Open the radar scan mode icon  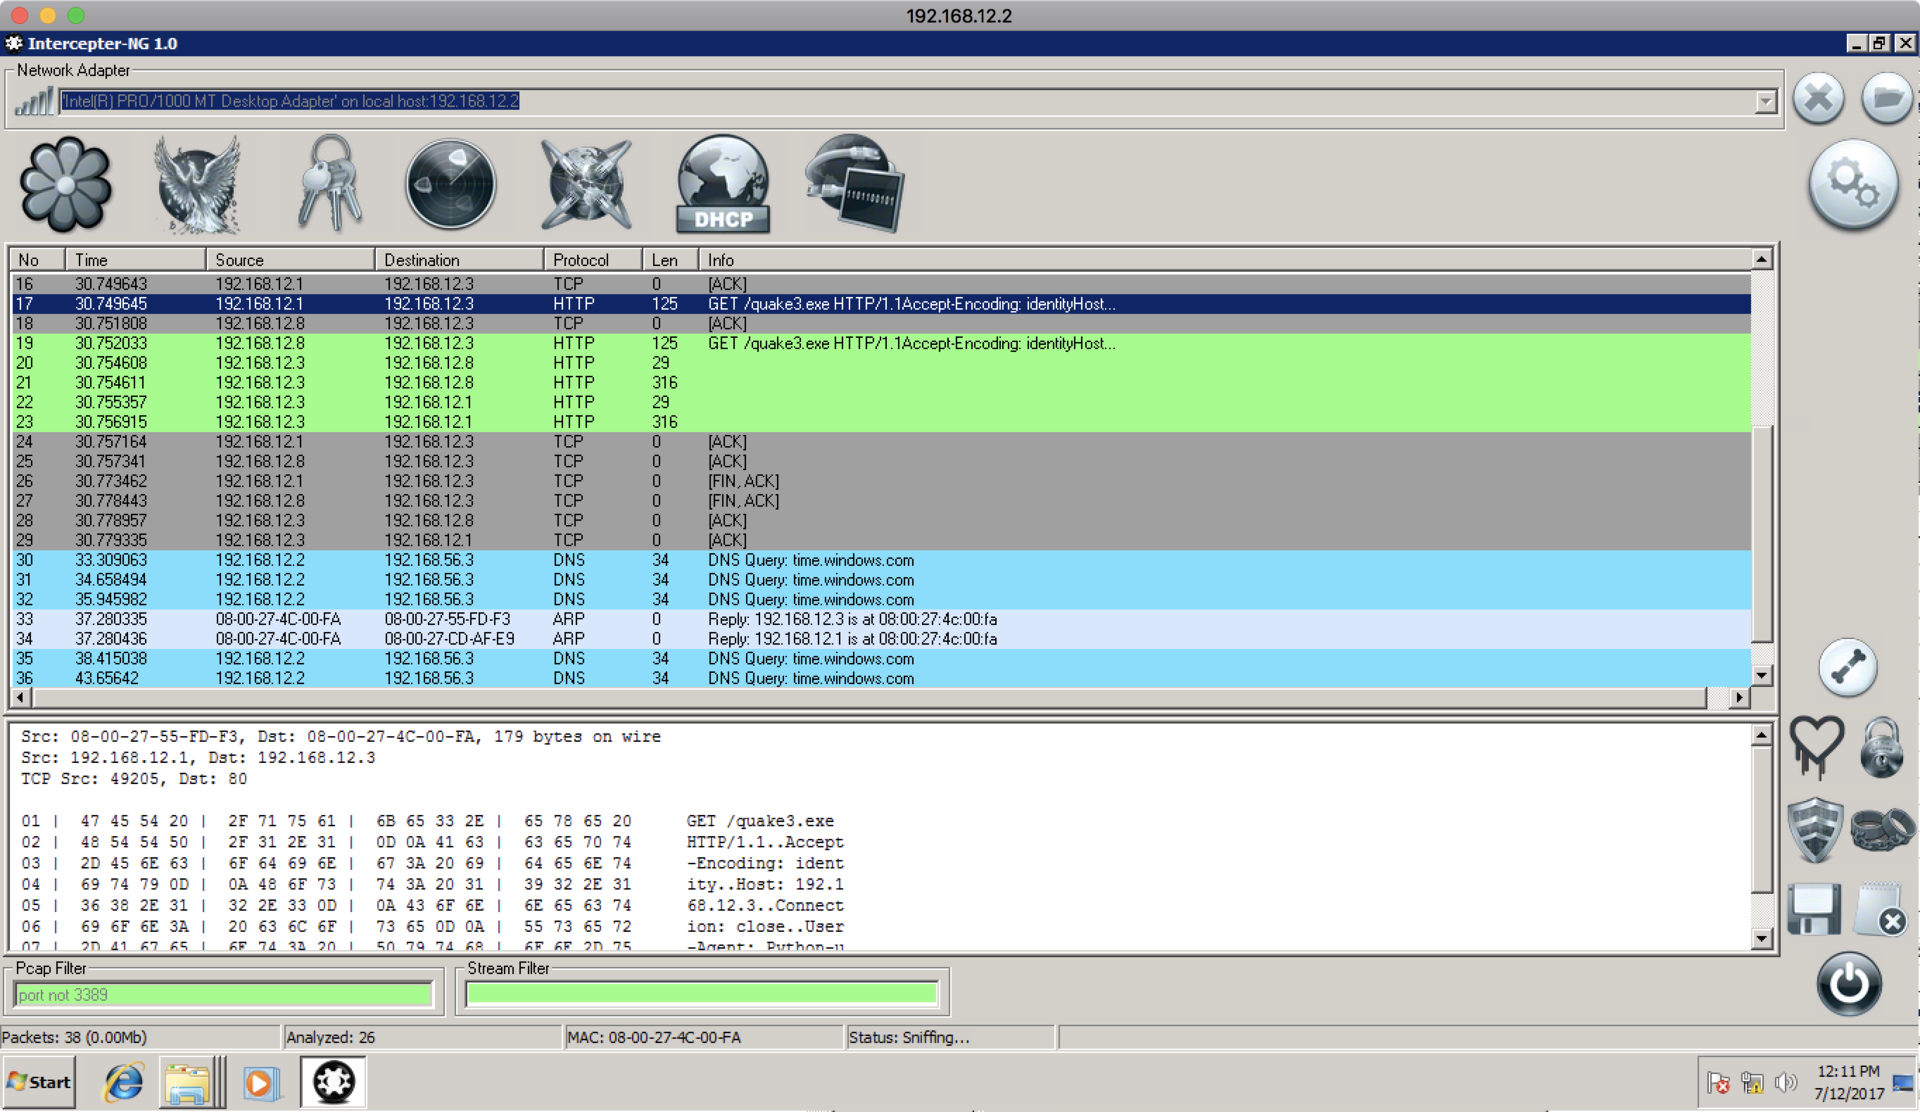(451, 185)
